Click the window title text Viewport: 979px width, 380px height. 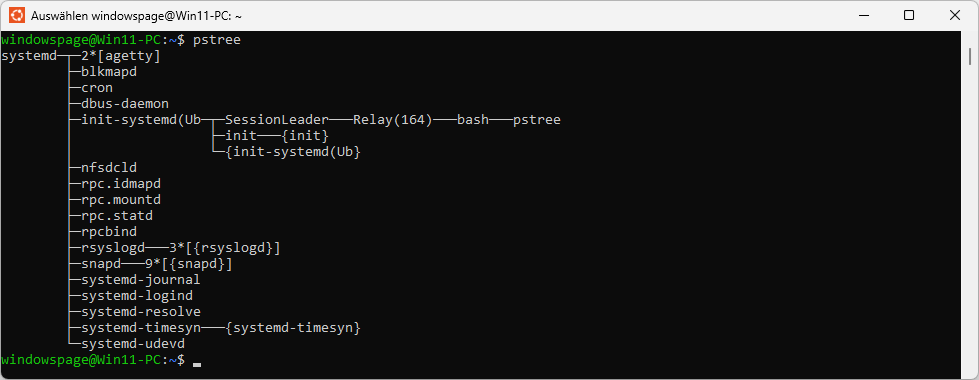click(132, 16)
